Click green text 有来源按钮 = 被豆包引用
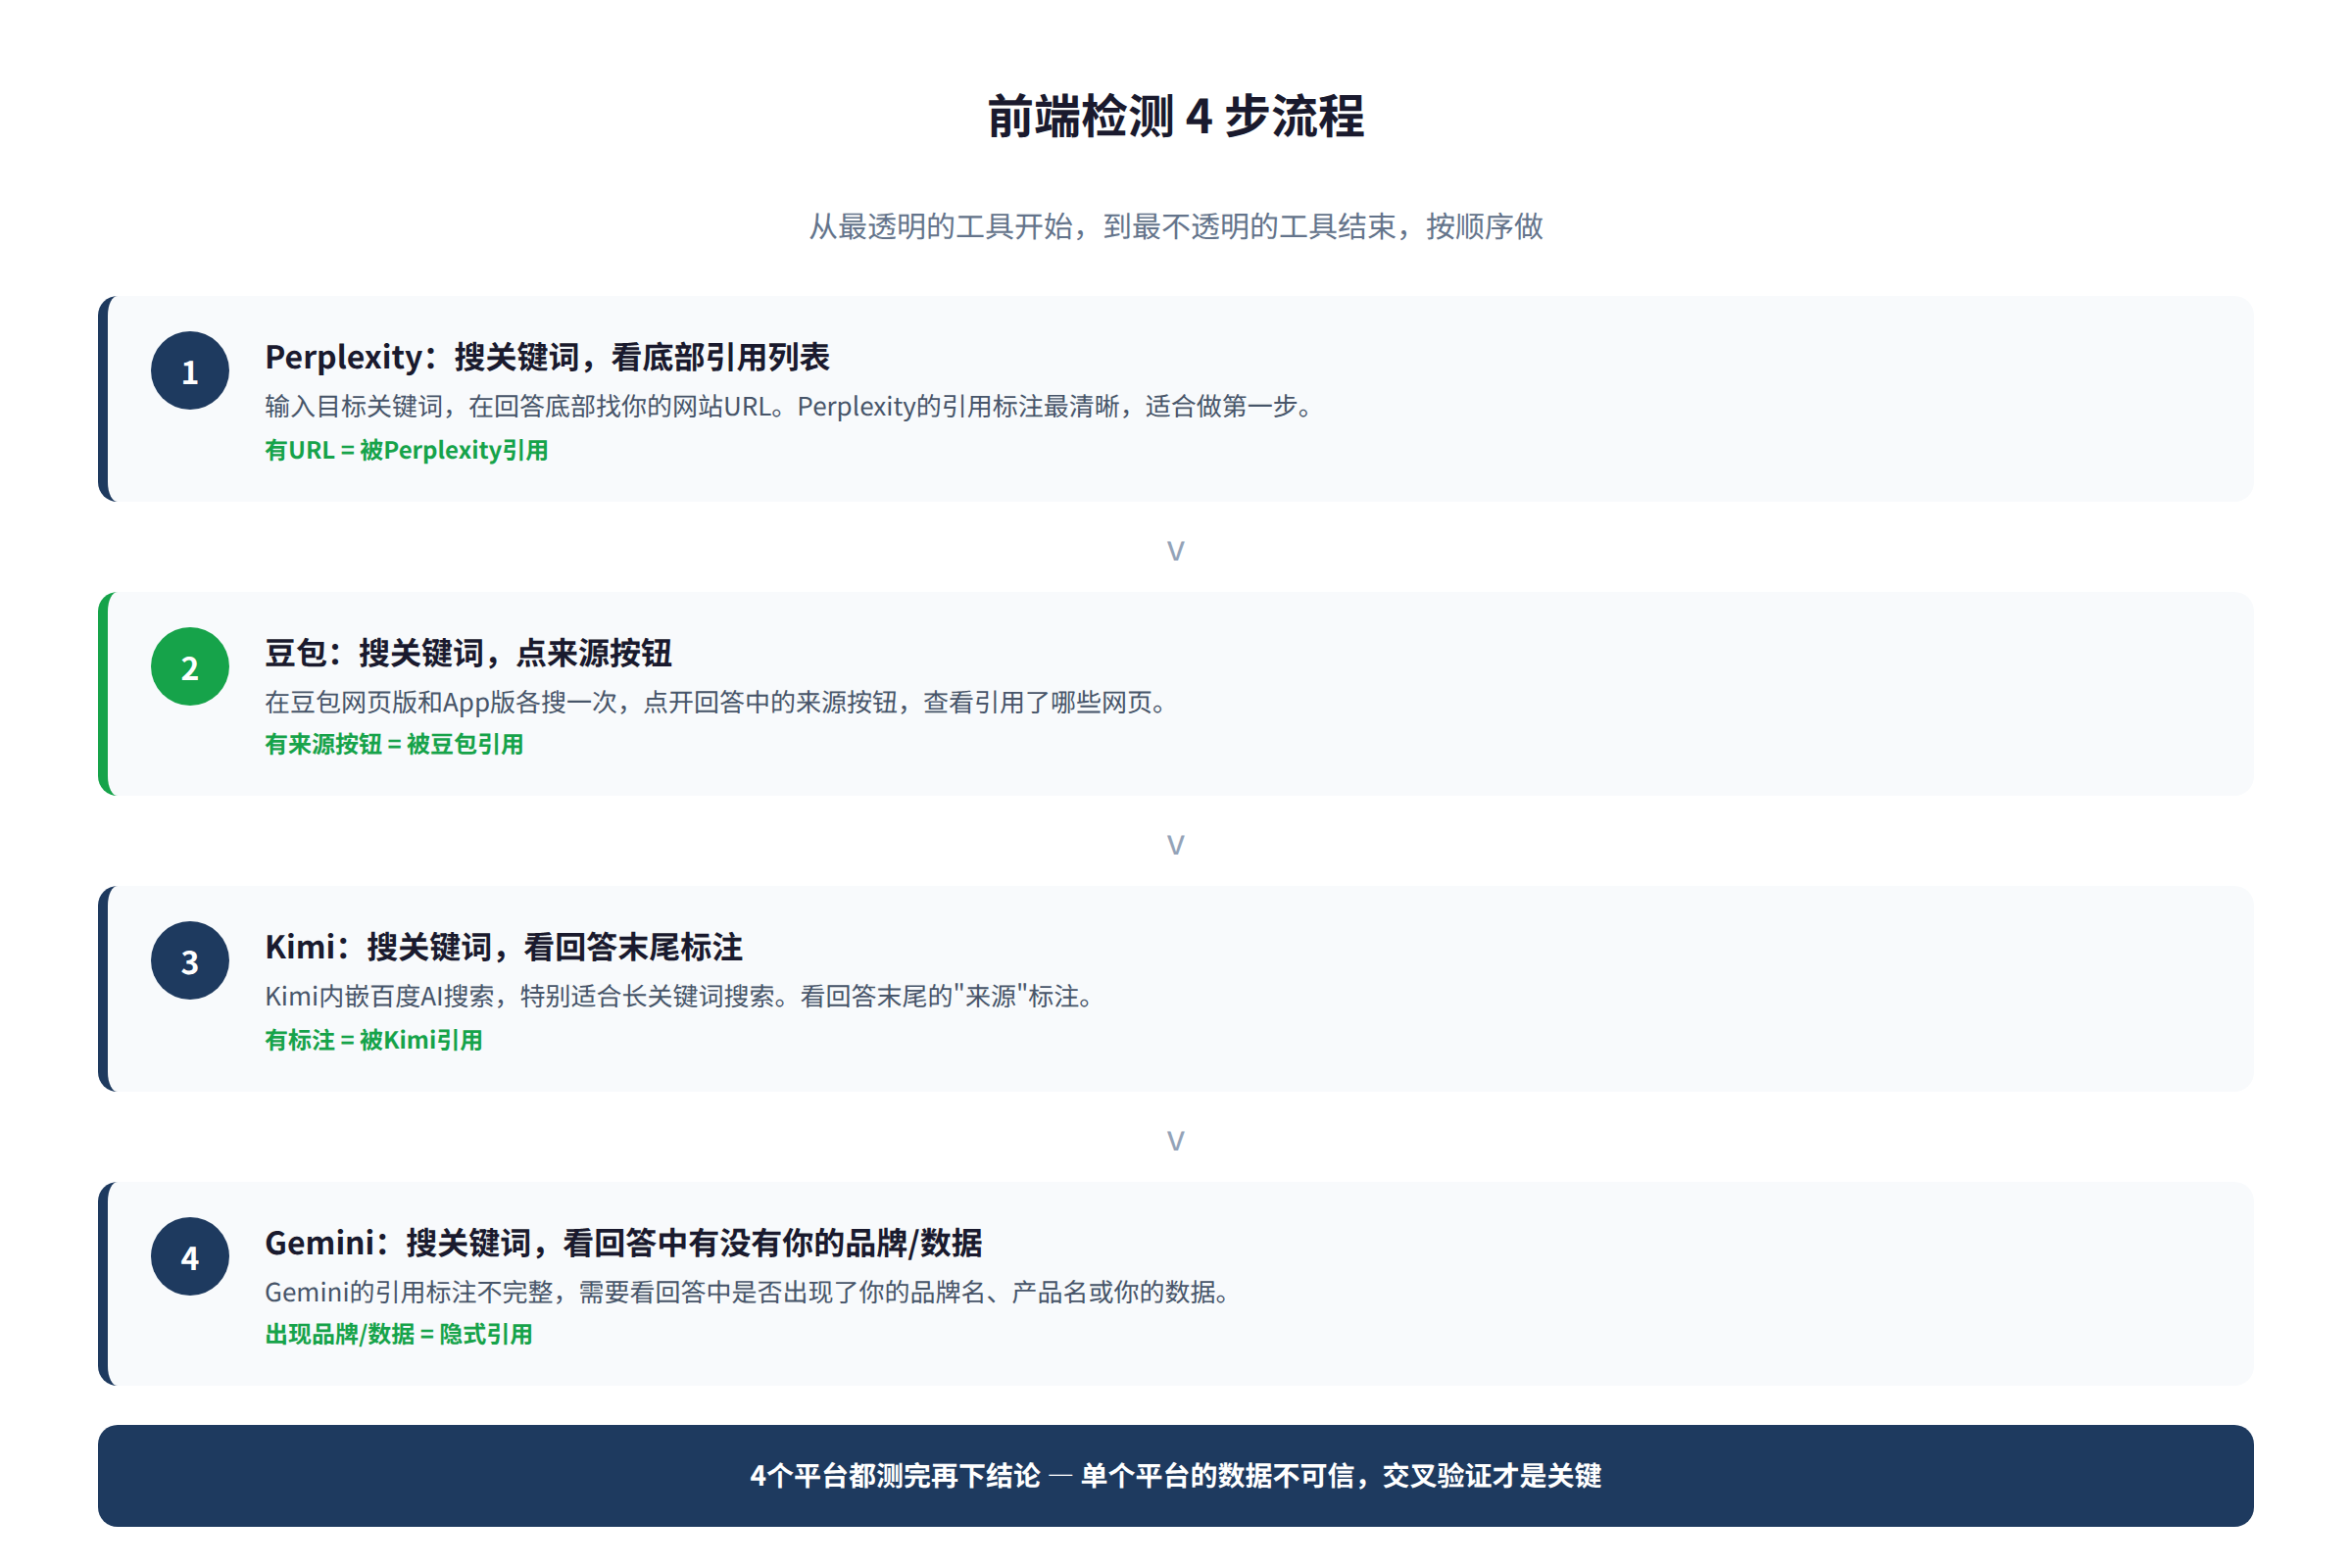2352x1568 pixels. [394, 744]
